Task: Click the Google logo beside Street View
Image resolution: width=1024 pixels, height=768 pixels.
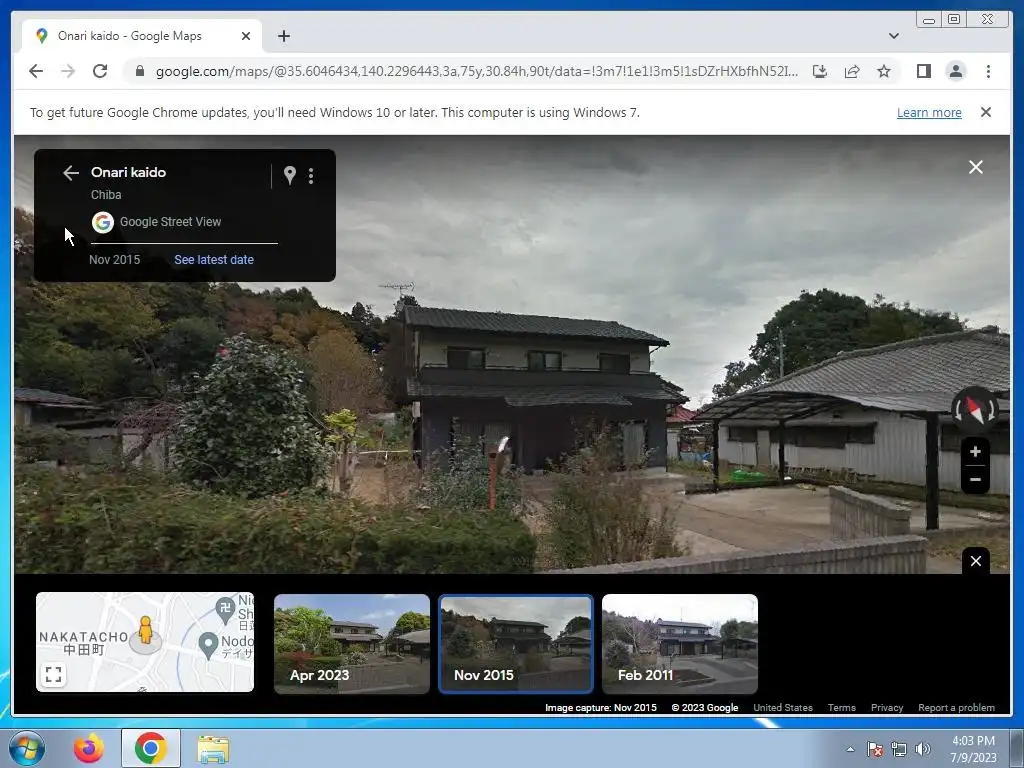Action: click(x=103, y=222)
